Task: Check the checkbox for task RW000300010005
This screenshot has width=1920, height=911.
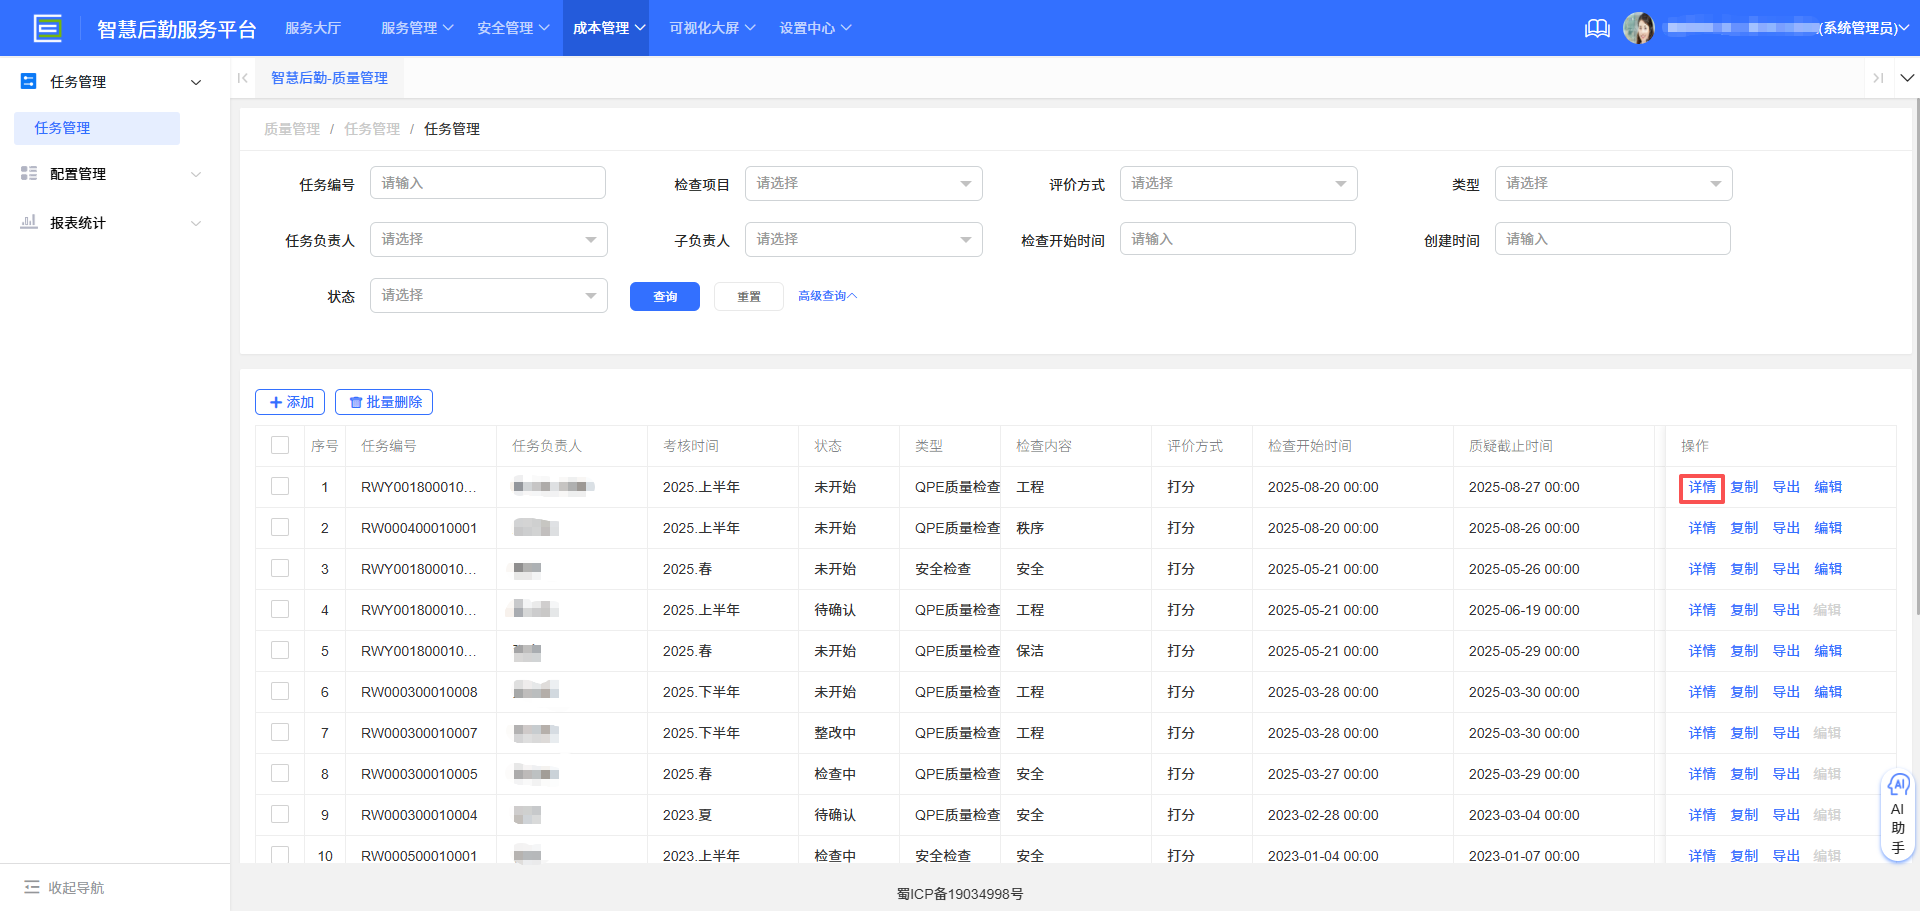Action: point(280,773)
